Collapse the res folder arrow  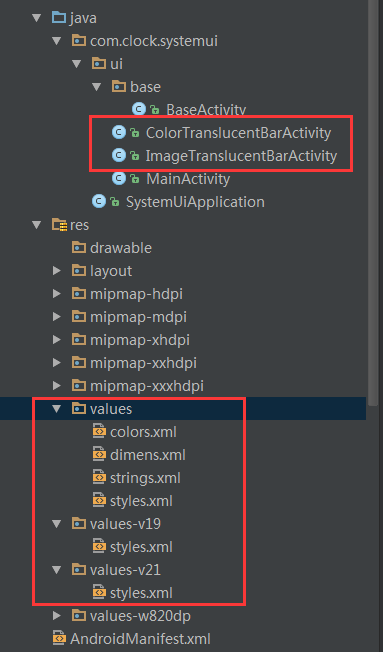click(37, 225)
